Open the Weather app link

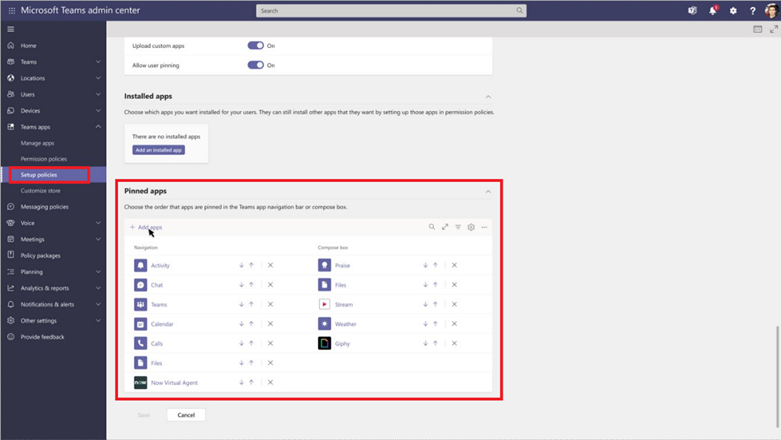(x=346, y=324)
